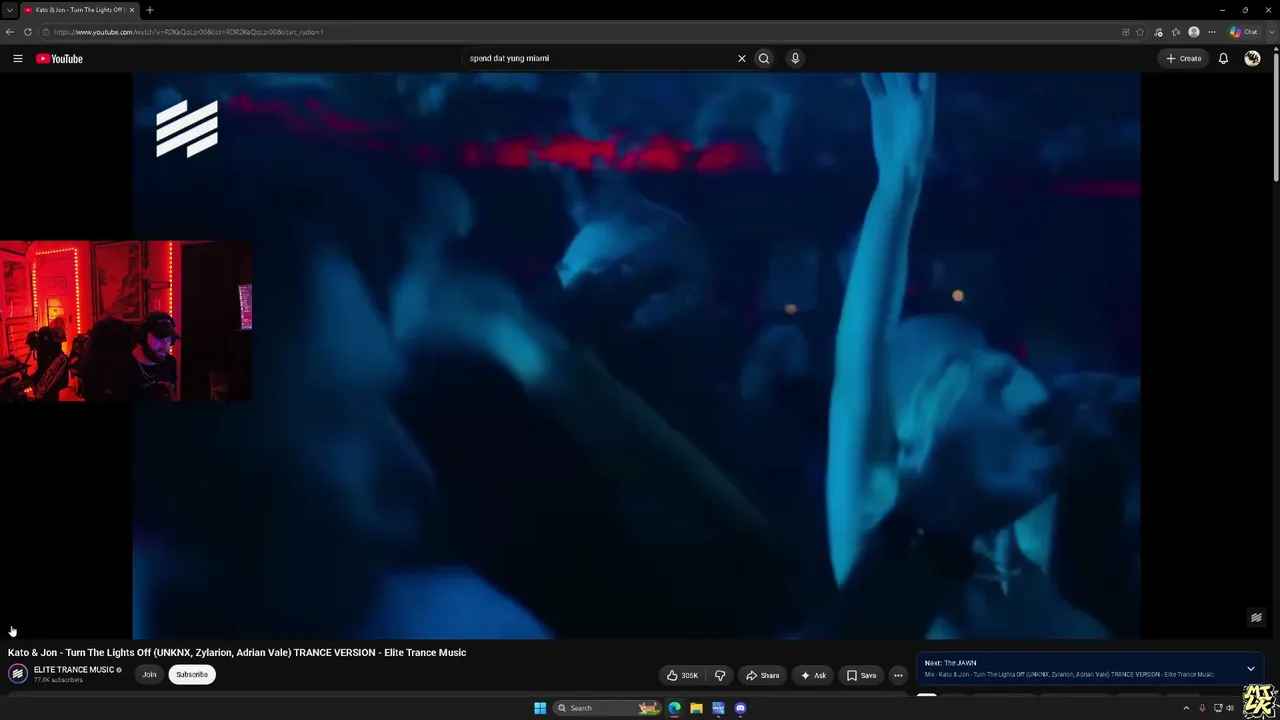This screenshot has width=1280, height=720.
Task: Open the Copilot Chat button
Action: [x=1244, y=32]
